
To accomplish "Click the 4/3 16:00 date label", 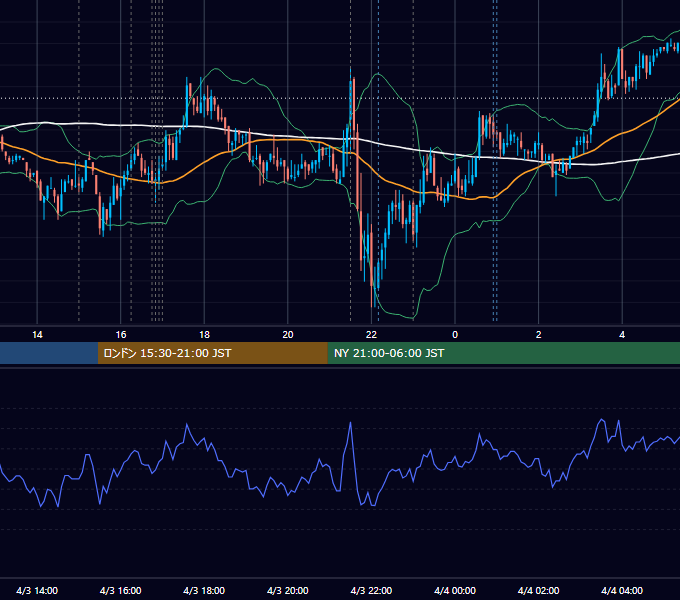I will pyautogui.click(x=121, y=590).
